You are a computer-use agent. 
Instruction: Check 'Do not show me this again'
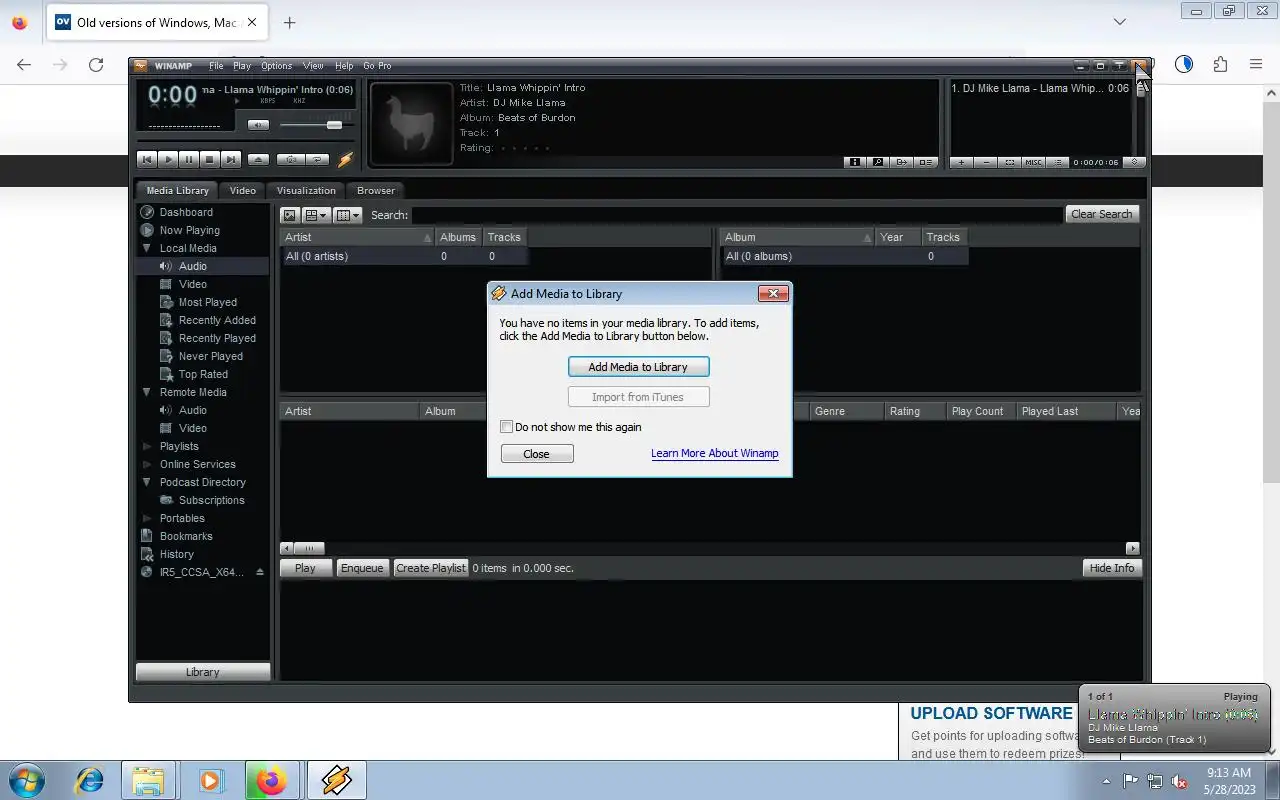click(507, 427)
